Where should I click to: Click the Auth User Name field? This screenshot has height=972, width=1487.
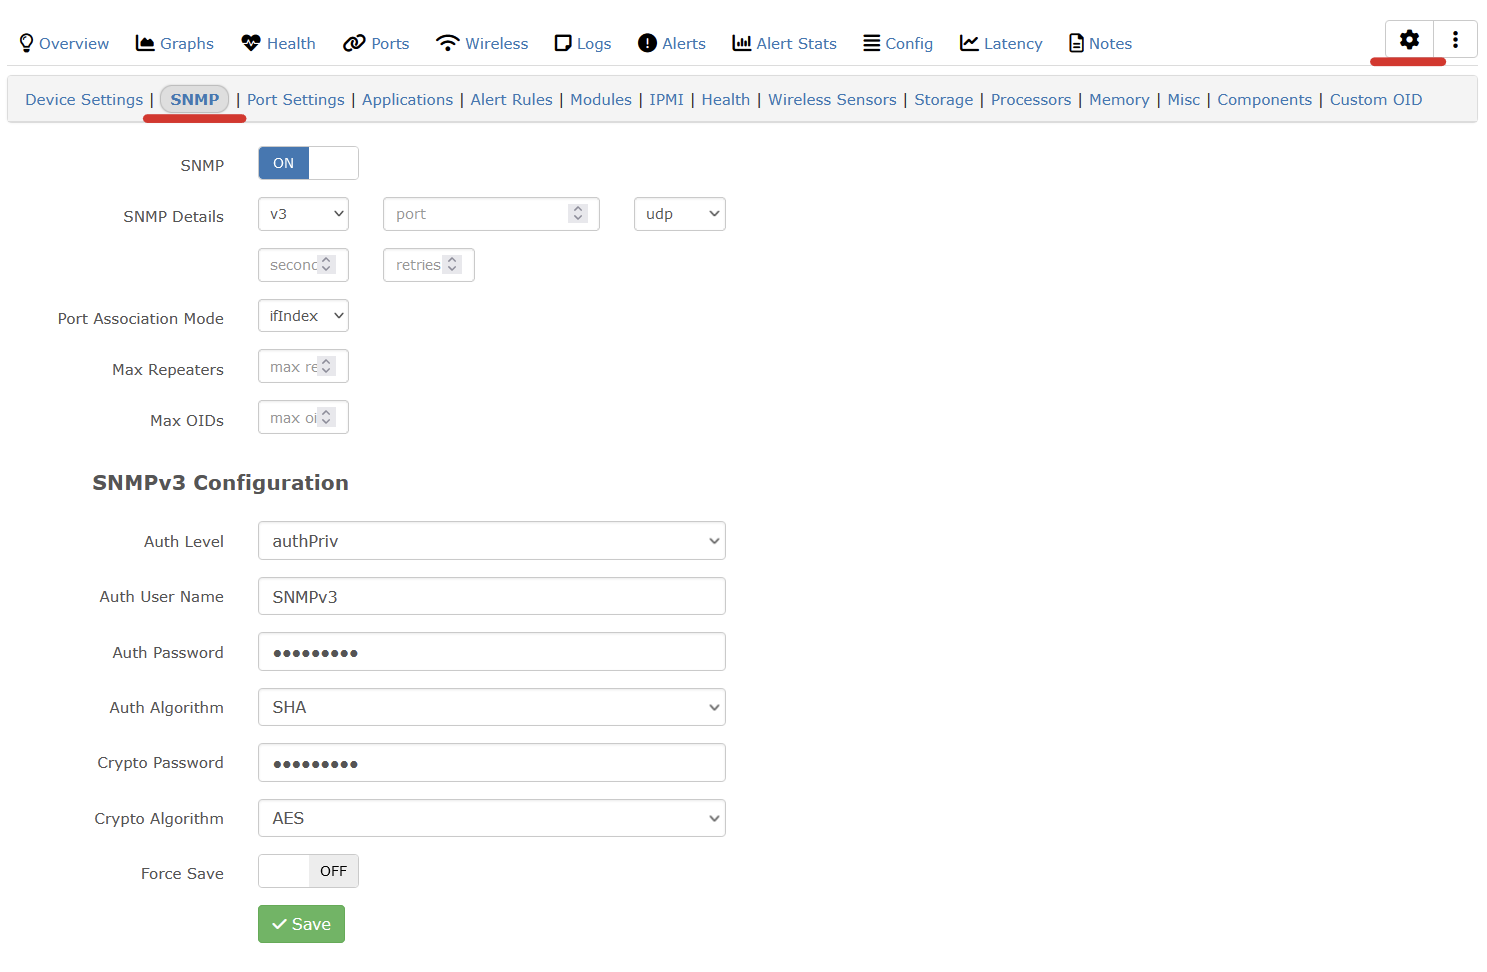[491, 597]
